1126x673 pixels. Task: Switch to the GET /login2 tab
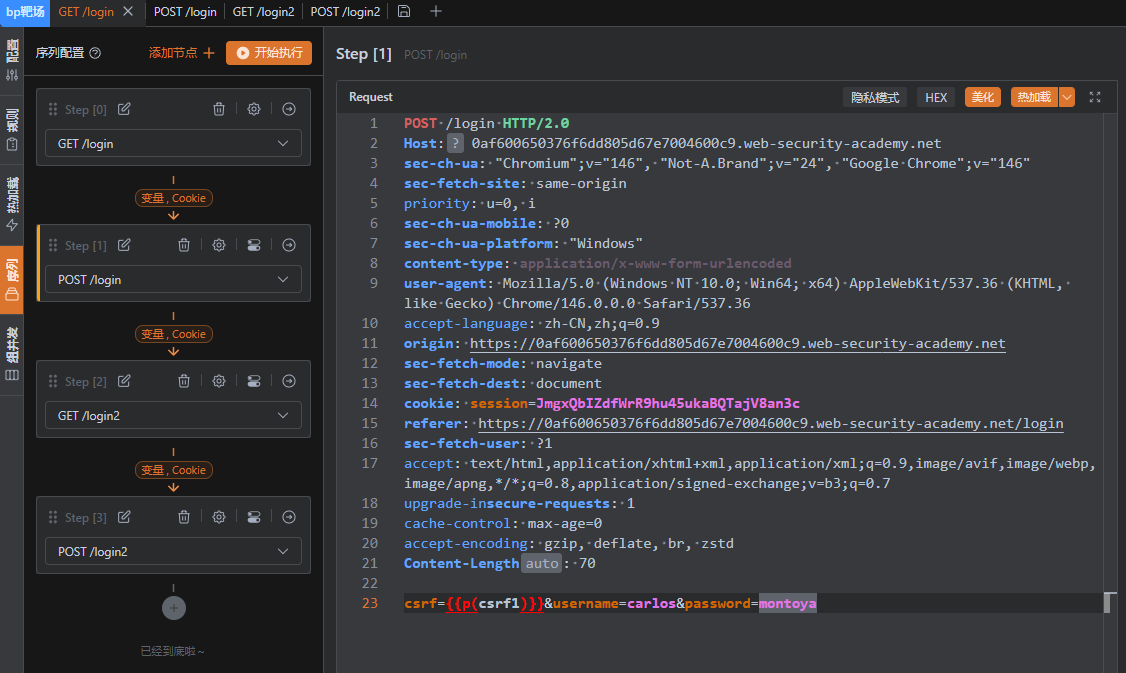[x=263, y=12]
